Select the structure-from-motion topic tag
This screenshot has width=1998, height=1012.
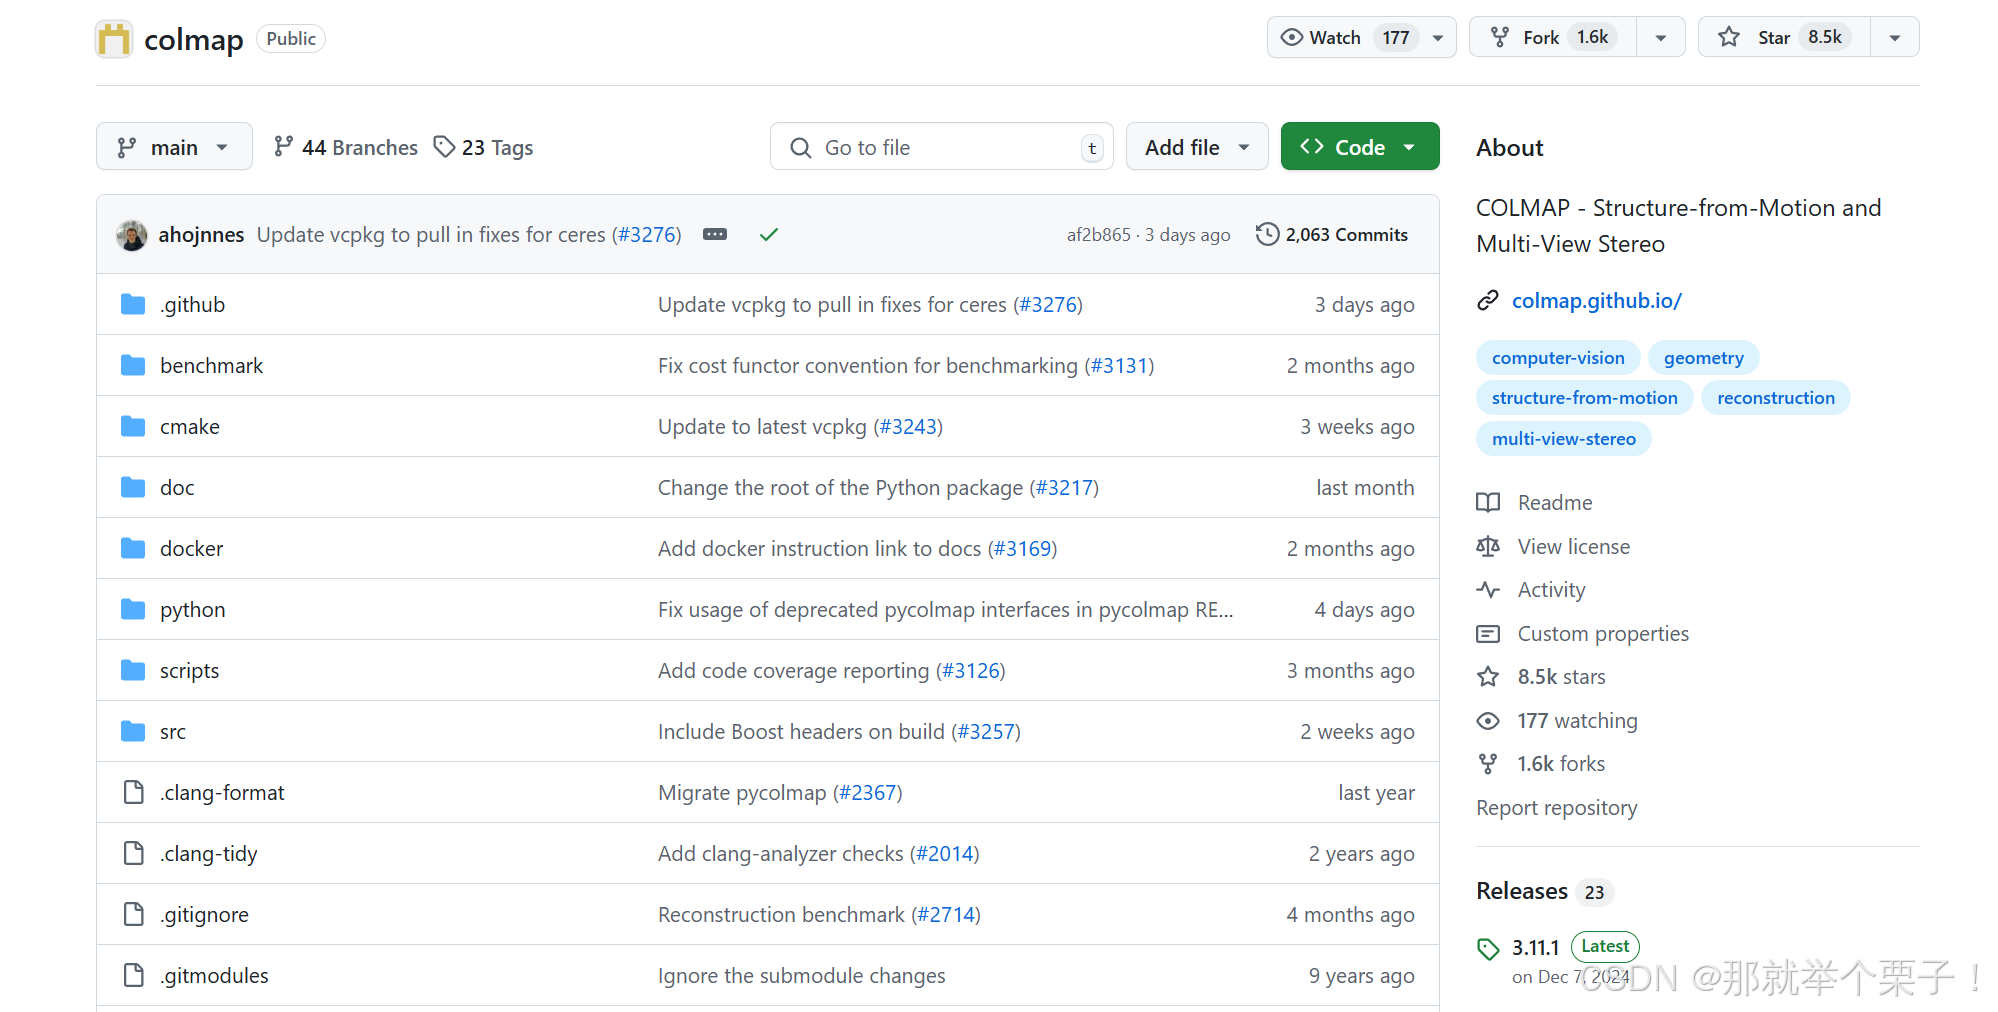[1584, 398]
